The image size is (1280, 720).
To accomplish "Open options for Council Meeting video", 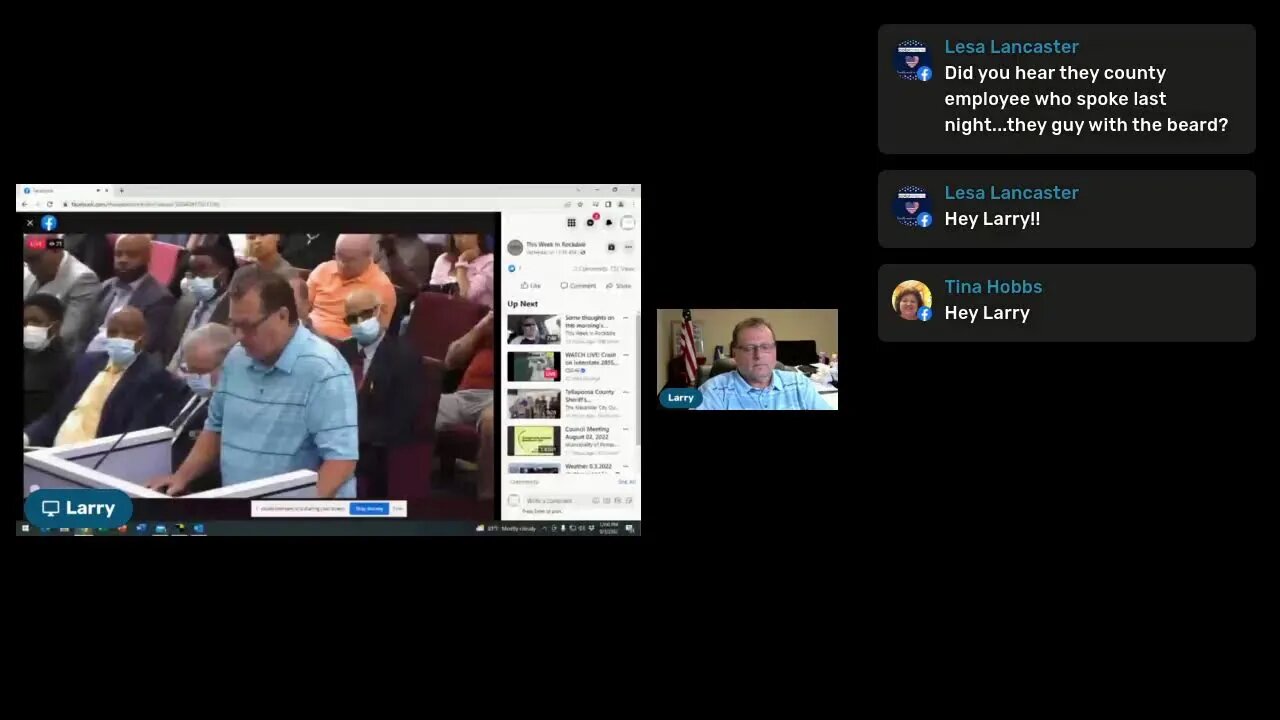I will point(626,429).
